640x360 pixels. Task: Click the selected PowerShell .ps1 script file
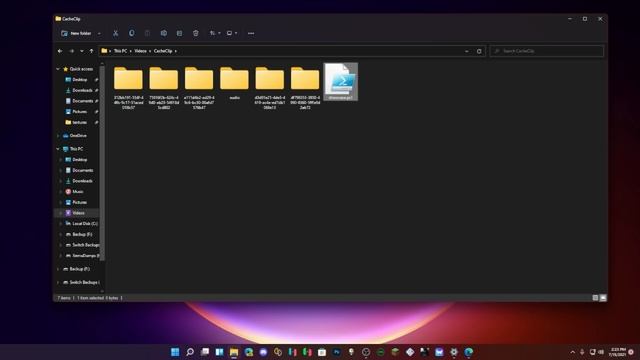pyautogui.click(x=341, y=82)
